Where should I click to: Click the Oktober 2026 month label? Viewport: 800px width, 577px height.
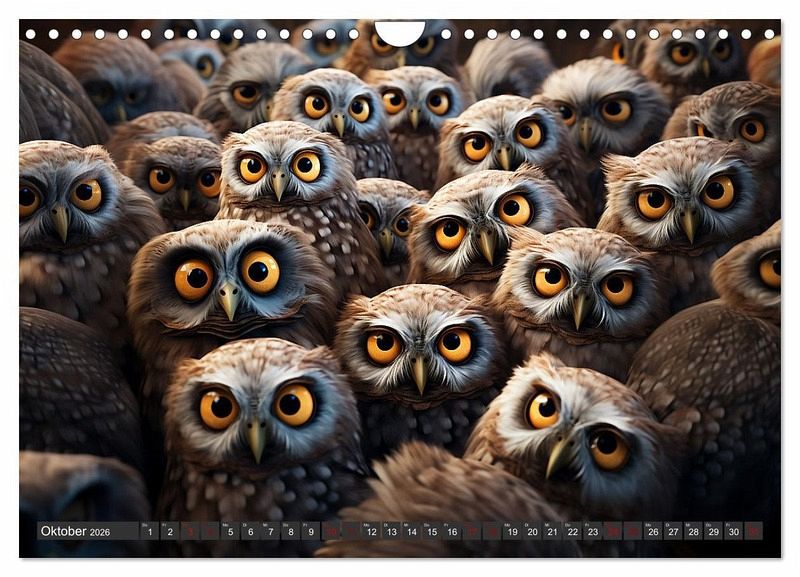pyautogui.click(x=76, y=531)
